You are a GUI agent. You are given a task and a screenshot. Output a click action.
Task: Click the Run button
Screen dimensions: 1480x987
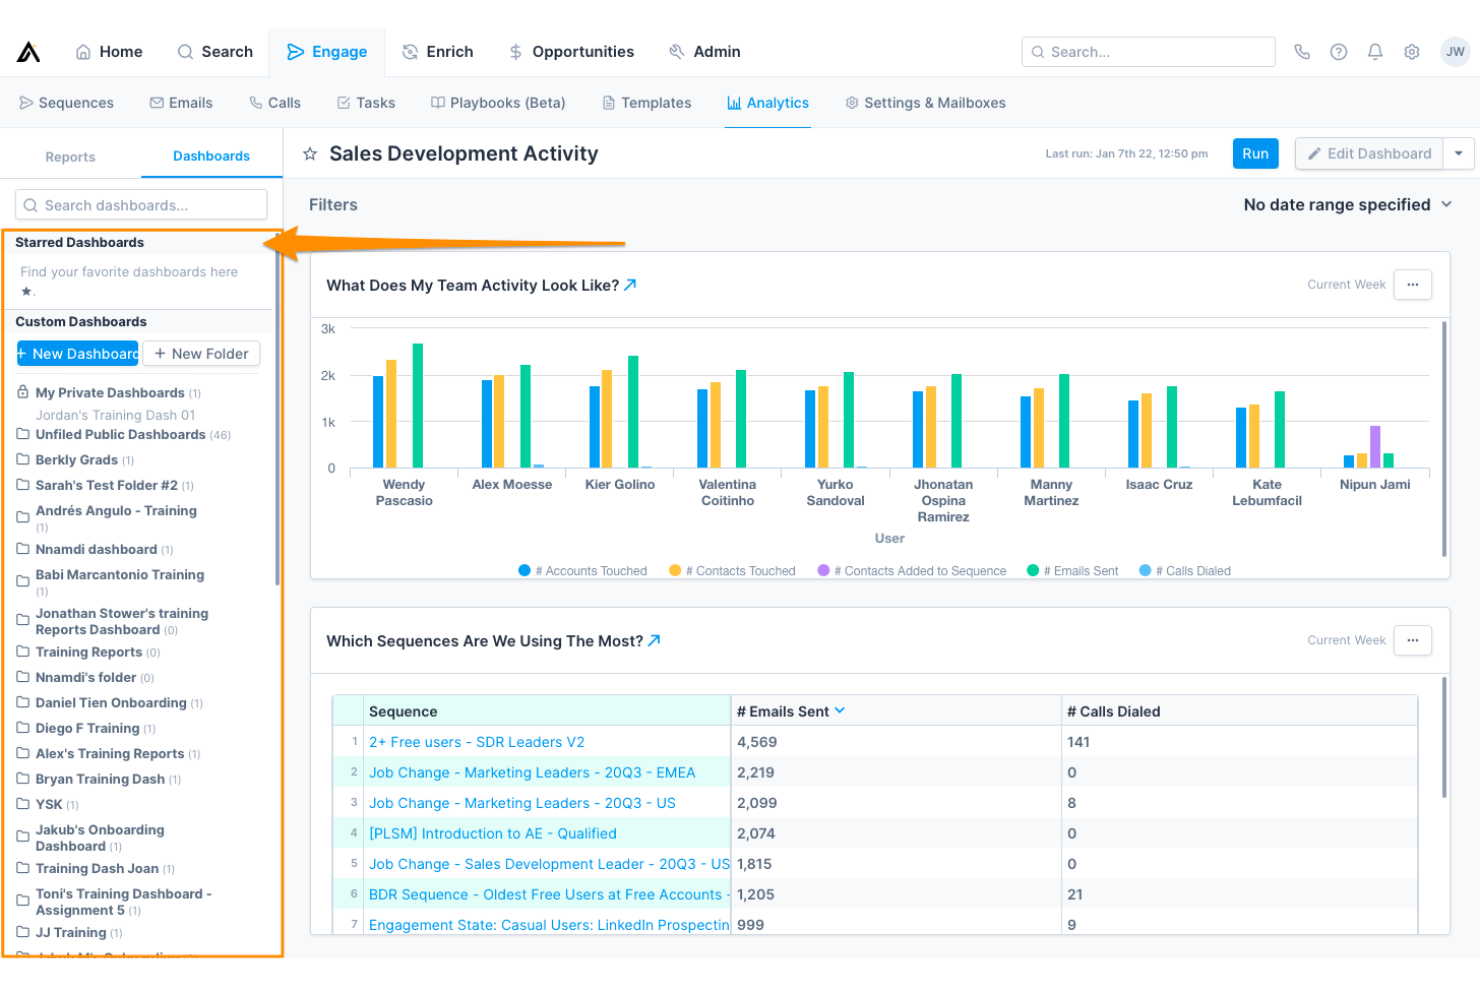1255,154
